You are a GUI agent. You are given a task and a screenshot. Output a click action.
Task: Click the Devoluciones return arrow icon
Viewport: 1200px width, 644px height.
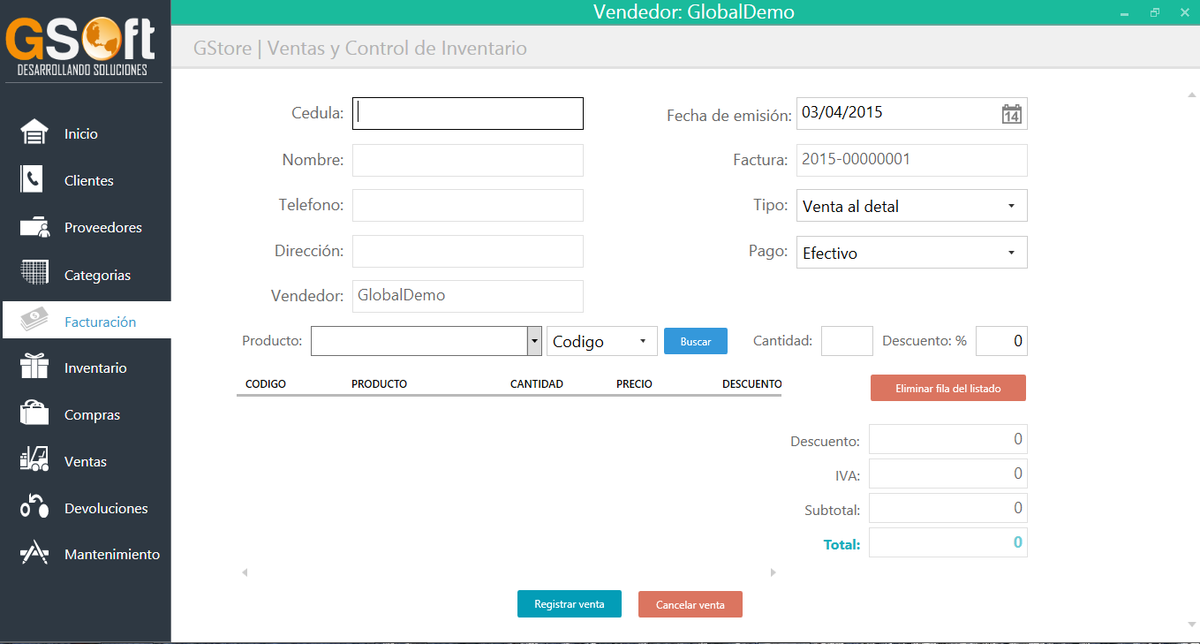click(35, 507)
